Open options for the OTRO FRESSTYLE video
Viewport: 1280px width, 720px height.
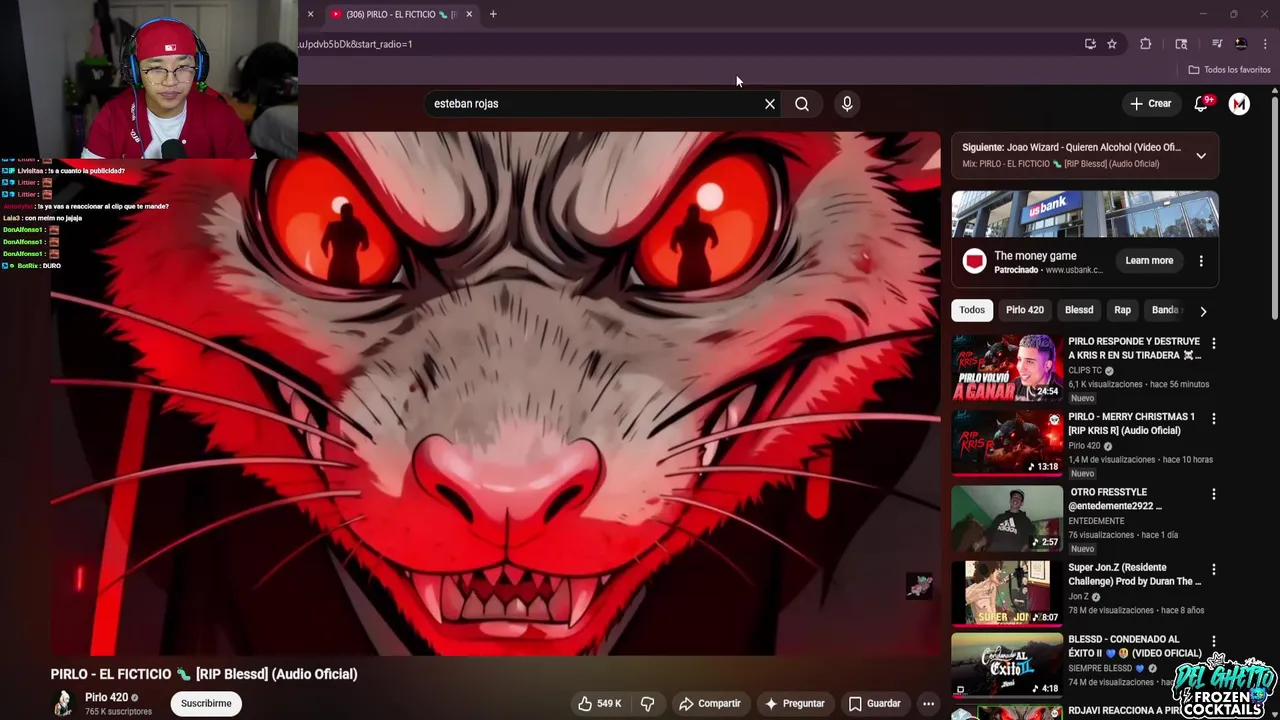click(x=1214, y=494)
